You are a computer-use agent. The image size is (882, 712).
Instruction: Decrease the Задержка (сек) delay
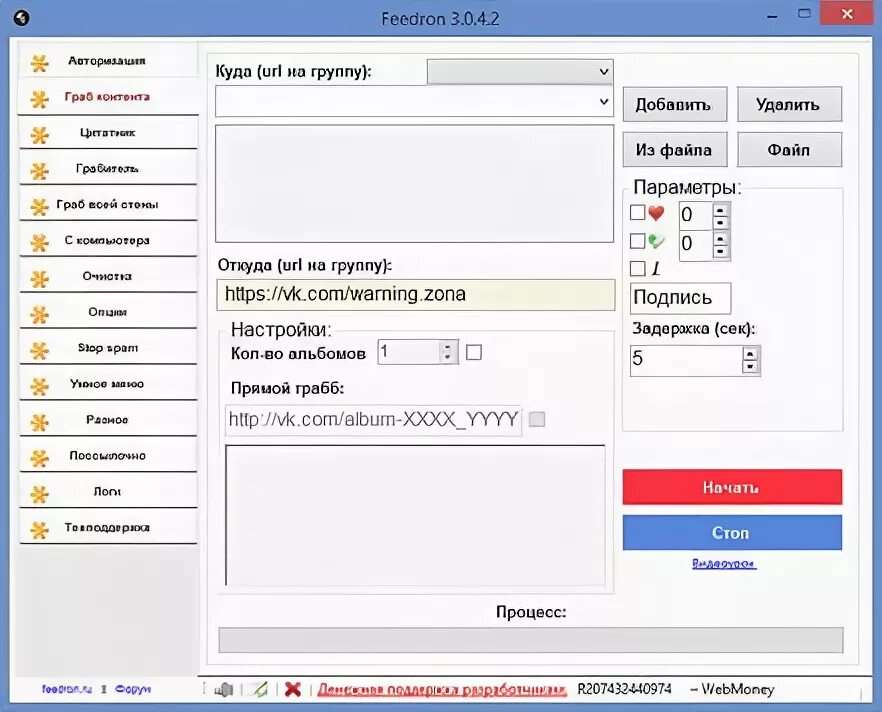tap(750, 367)
